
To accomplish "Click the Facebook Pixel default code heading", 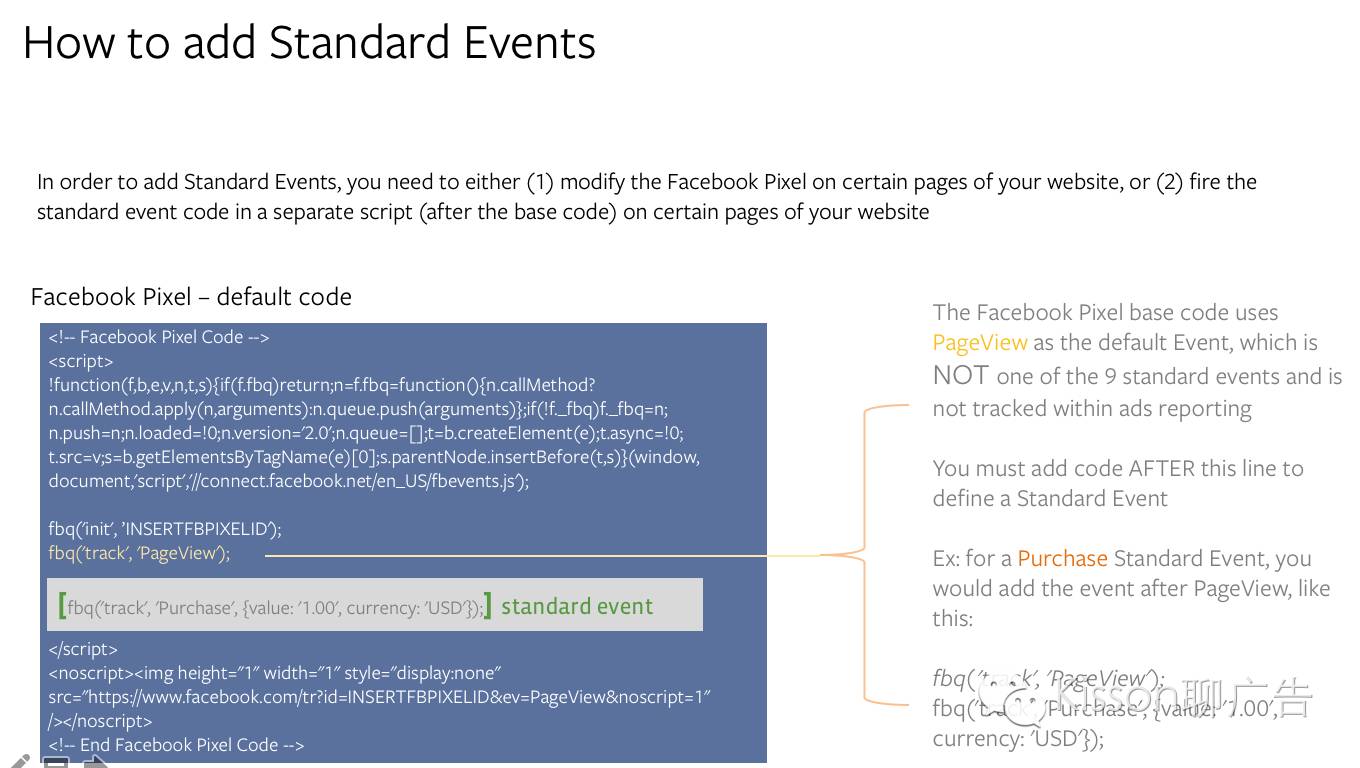I will pyautogui.click(x=191, y=297).
